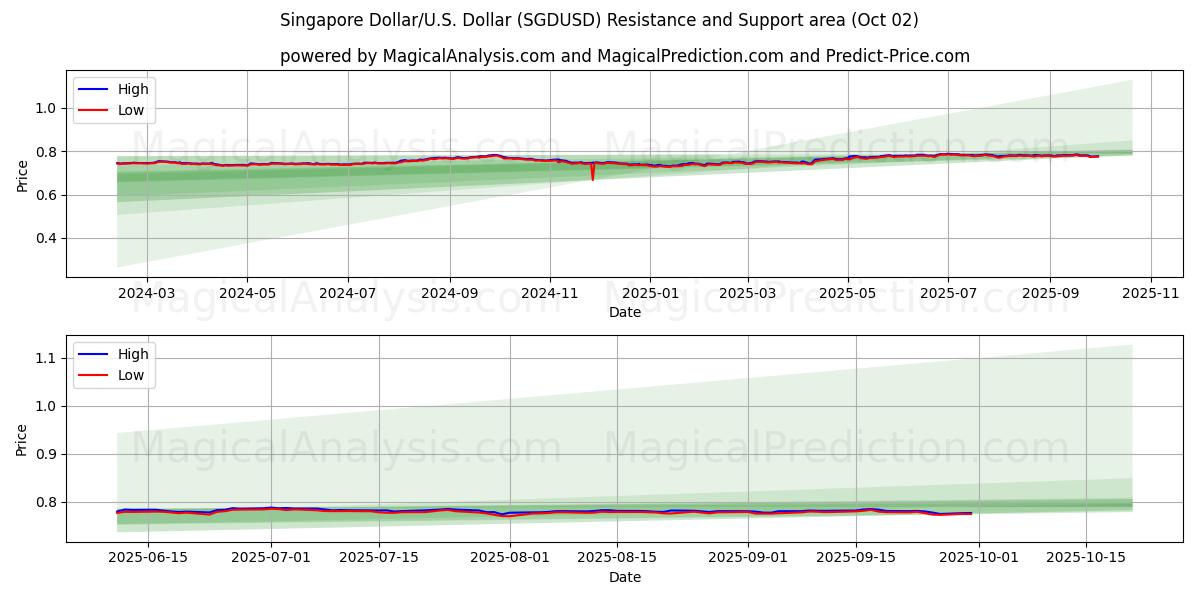Click the red Low line swatch in lower legend
Image resolution: width=1200 pixels, height=600 pixels.
[93, 375]
